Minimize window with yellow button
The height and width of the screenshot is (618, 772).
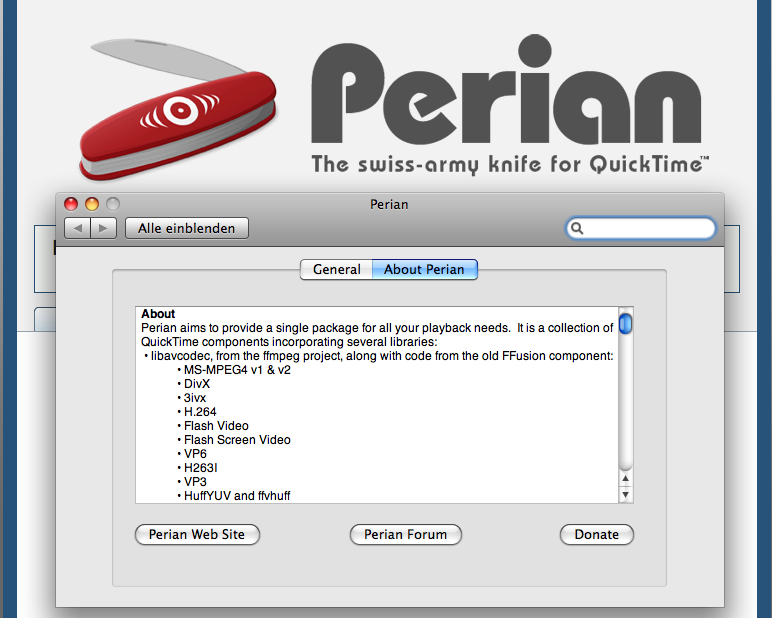coord(92,203)
